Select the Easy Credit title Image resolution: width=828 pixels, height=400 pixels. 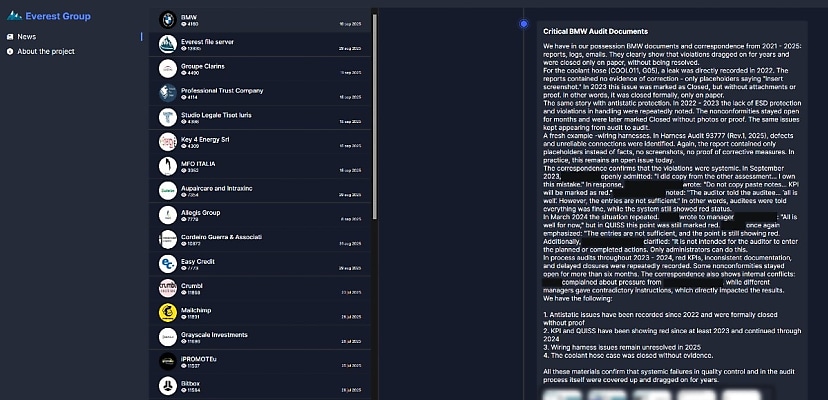pyautogui.click(x=197, y=262)
